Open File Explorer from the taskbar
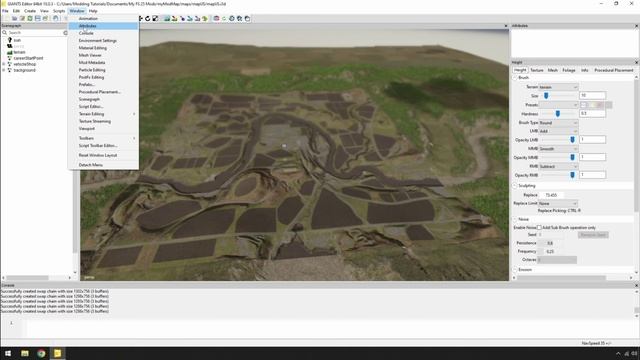This screenshot has height=360, width=640. (25, 353)
